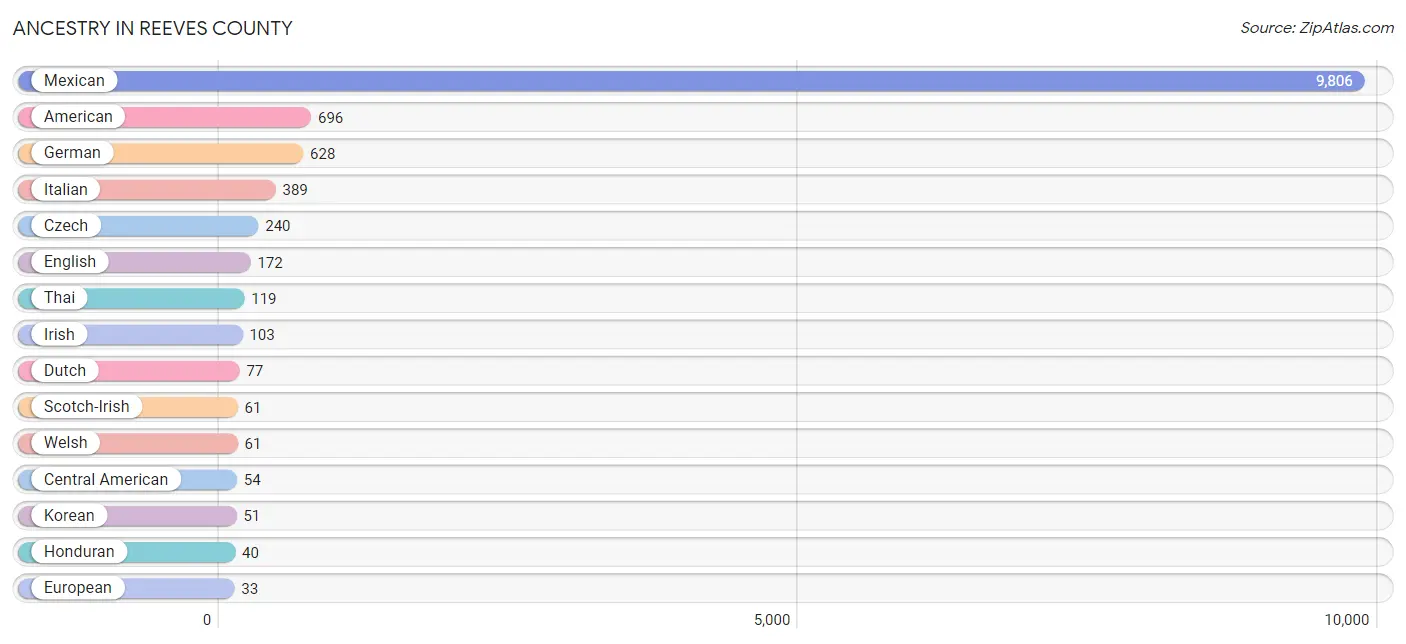Click the value 240
The width and height of the screenshot is (1406, 644).
pyautogui.click(x=278, y=226)
